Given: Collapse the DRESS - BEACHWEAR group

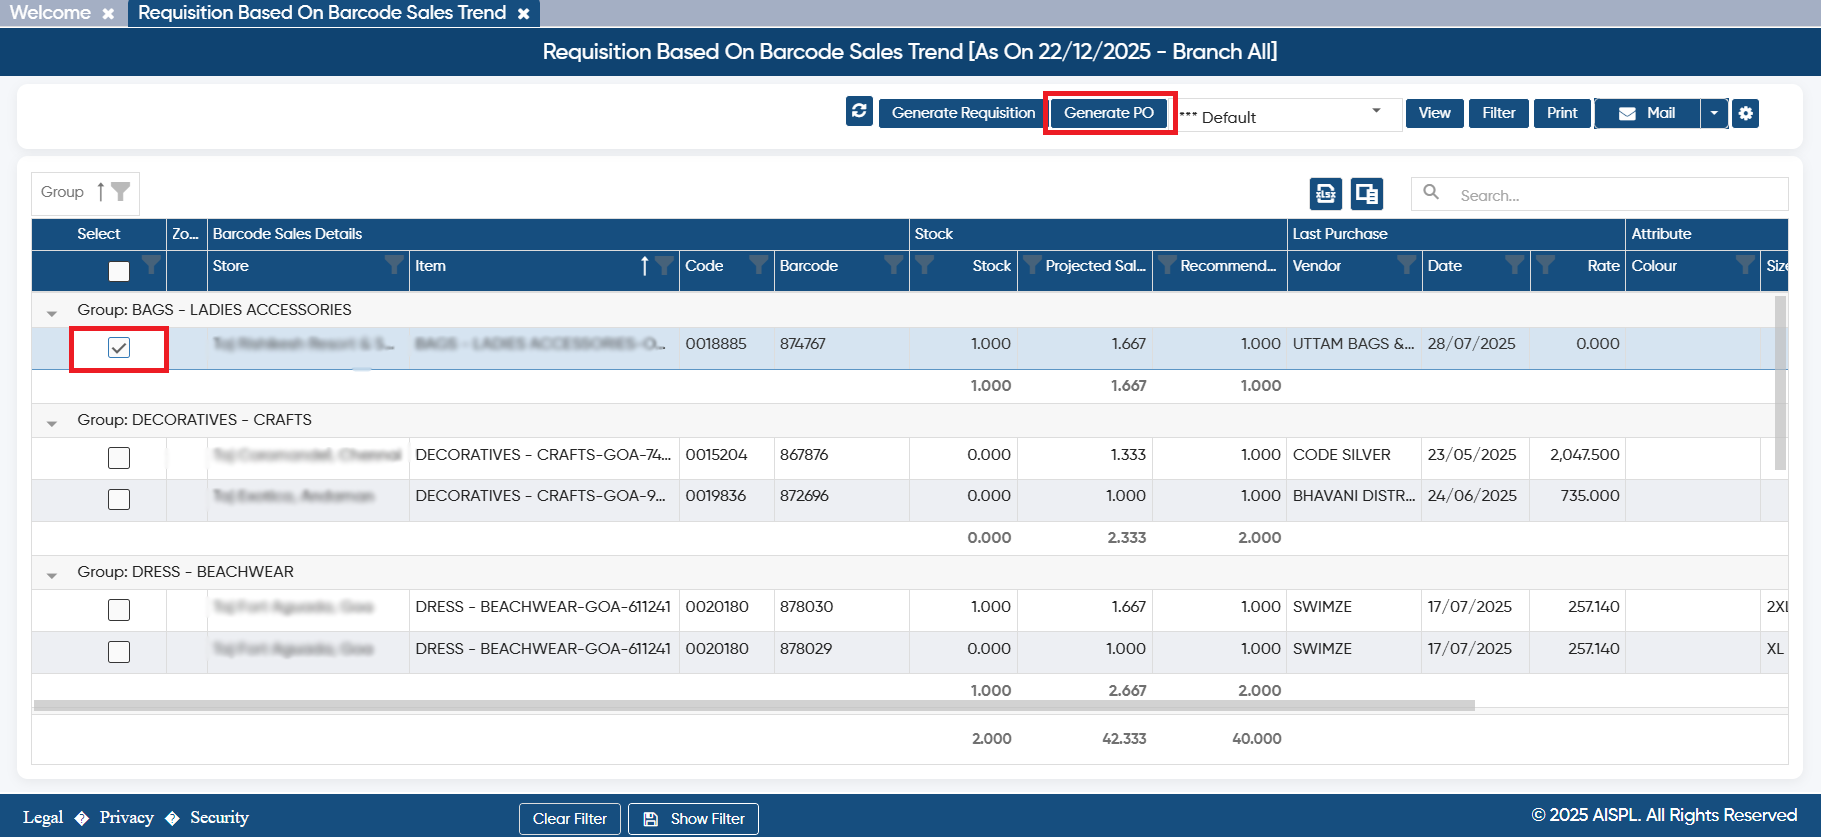Looking at the screenshot, I should point(52,575).
